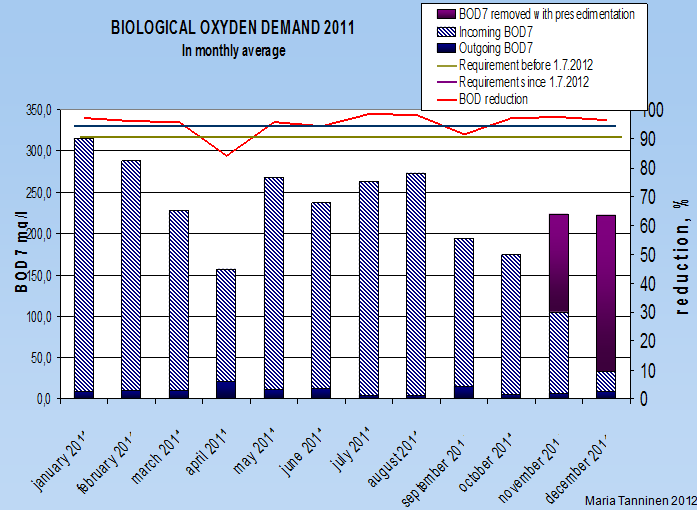Click the x-axis label 'april 201'
697x510 pixels.
(x=207, y=452)
